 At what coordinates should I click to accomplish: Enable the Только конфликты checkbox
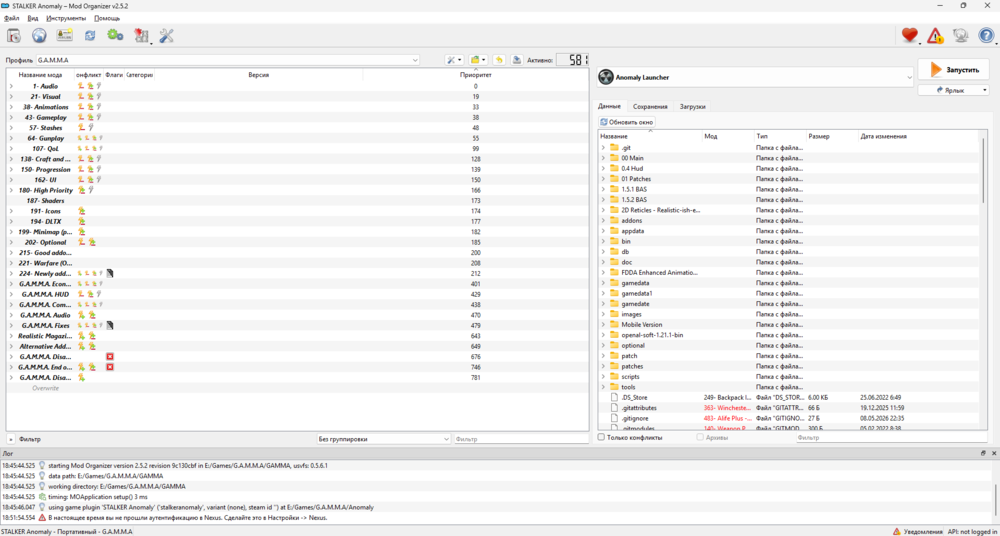601,438
